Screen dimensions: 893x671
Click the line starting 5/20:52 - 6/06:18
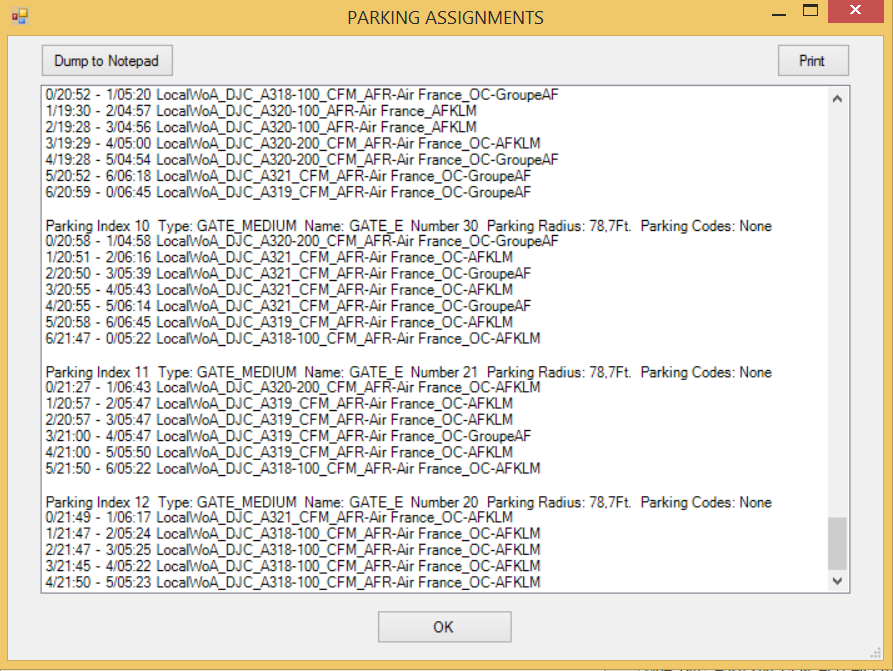pos(288,176)
